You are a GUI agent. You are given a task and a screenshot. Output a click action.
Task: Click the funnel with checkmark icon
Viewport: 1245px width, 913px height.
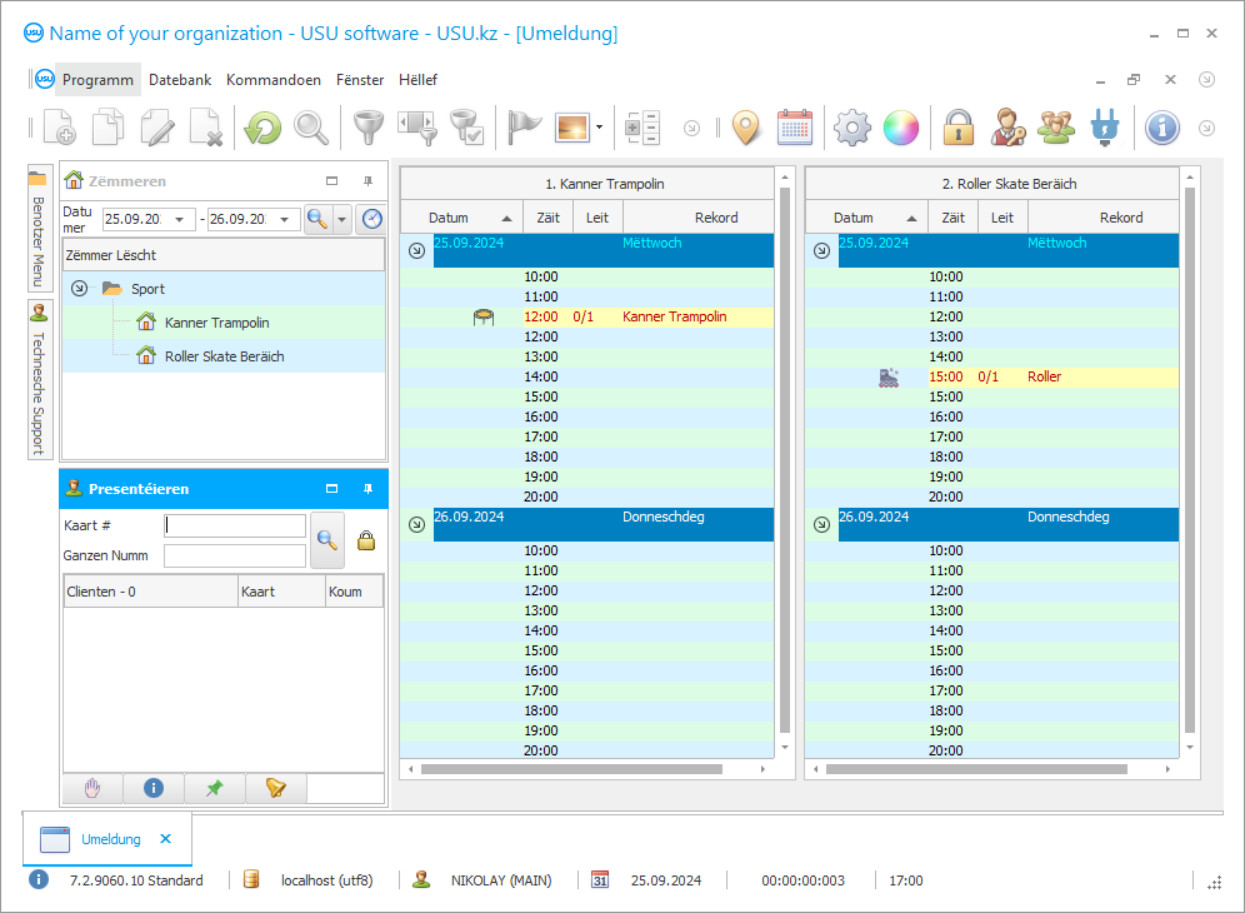467,128
